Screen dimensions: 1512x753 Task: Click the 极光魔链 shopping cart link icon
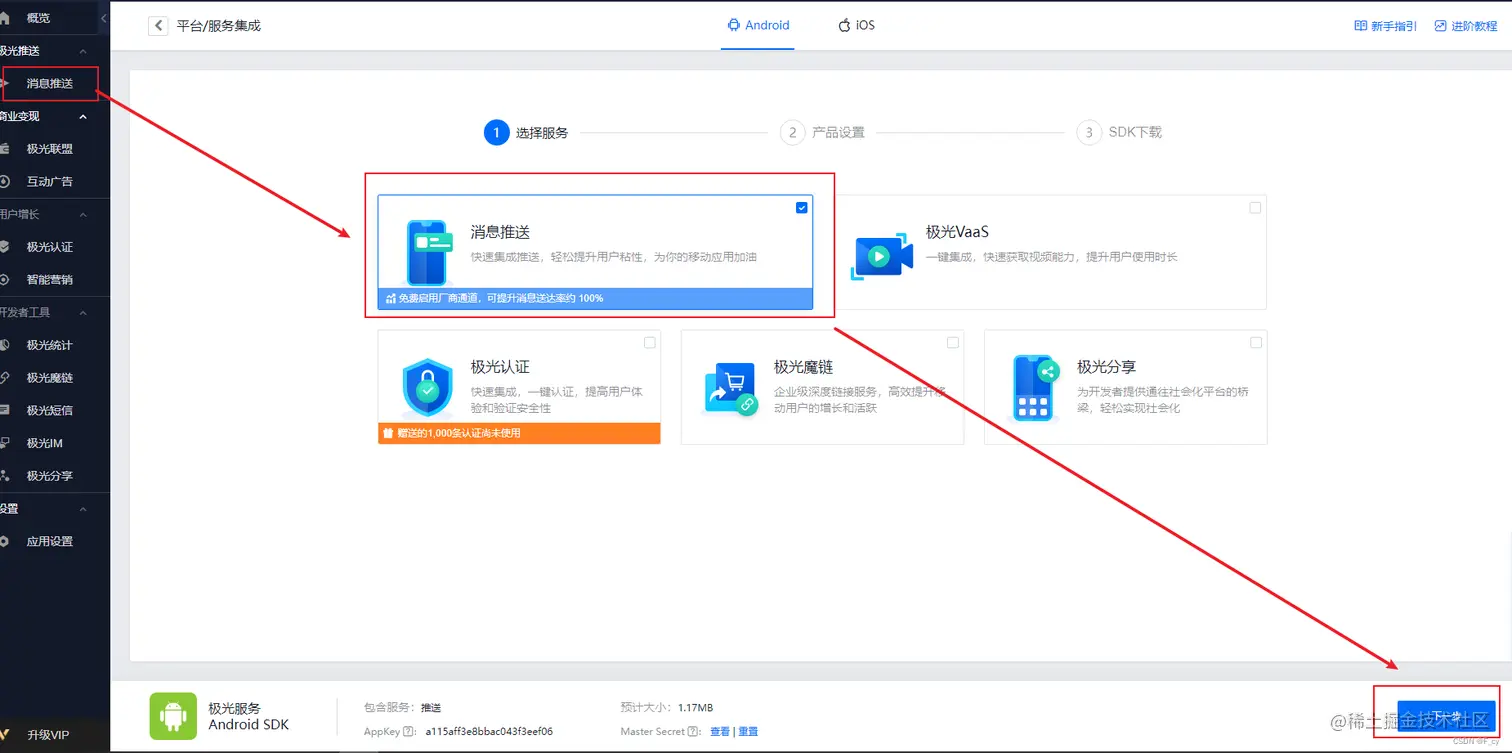(x=731, y=388)
